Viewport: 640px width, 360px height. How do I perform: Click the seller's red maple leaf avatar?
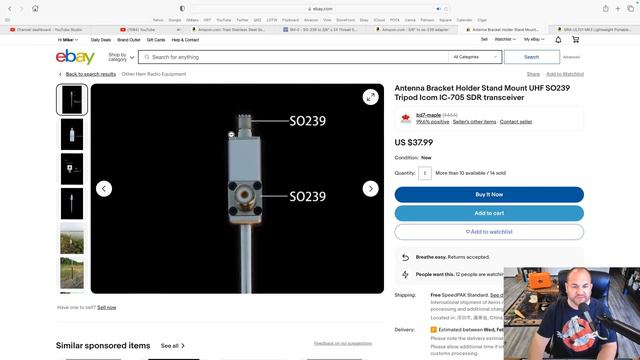pyautogui.click(x=406, y=118)
